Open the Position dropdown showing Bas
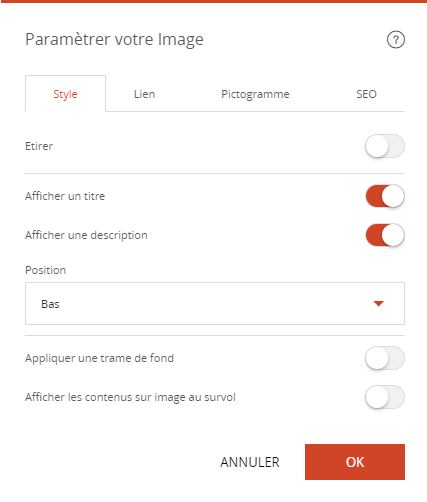Screen dimensions: 427x502 tap(215, 303)
